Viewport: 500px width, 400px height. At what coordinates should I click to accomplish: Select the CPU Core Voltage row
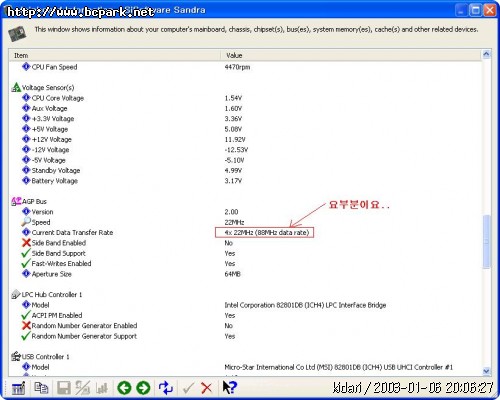pos(246,98)
